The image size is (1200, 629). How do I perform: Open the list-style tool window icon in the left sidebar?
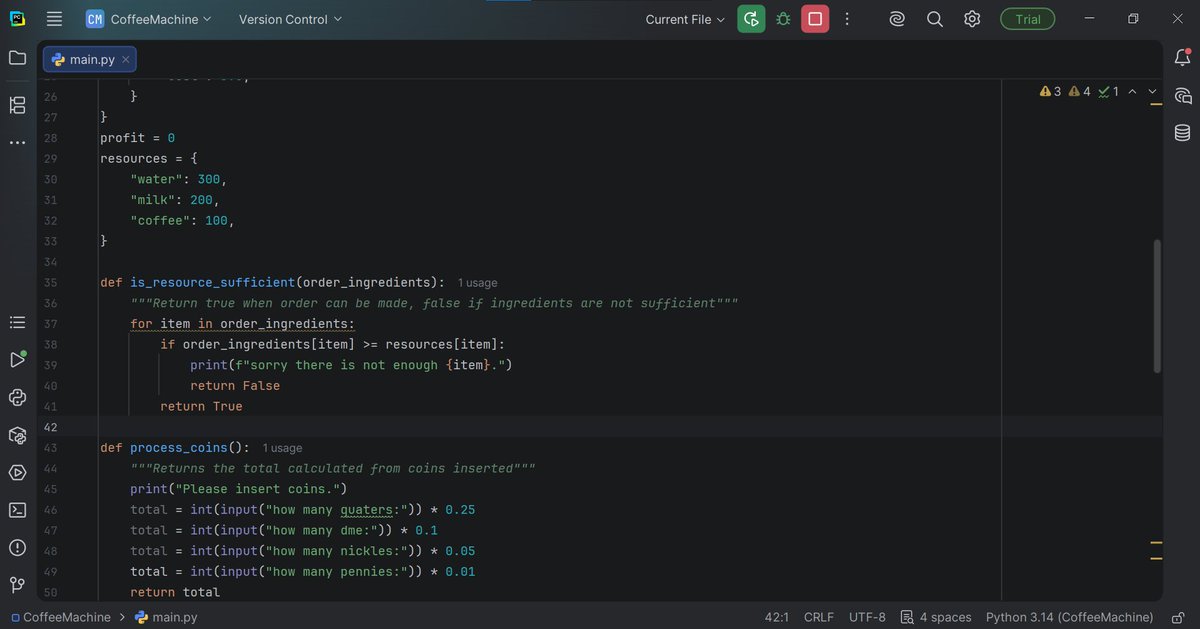[x=17, y=322]
